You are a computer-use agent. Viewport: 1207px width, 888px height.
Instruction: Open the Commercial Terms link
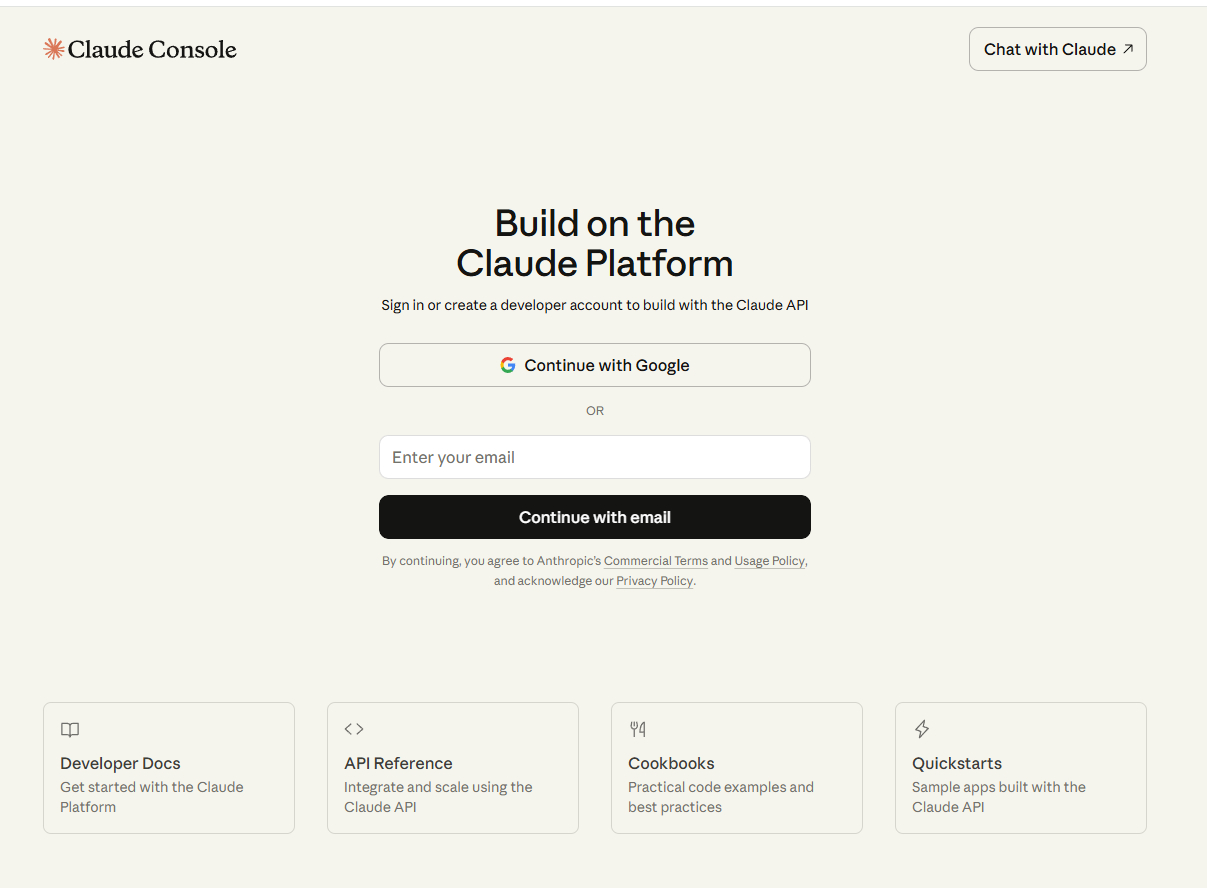655,561
